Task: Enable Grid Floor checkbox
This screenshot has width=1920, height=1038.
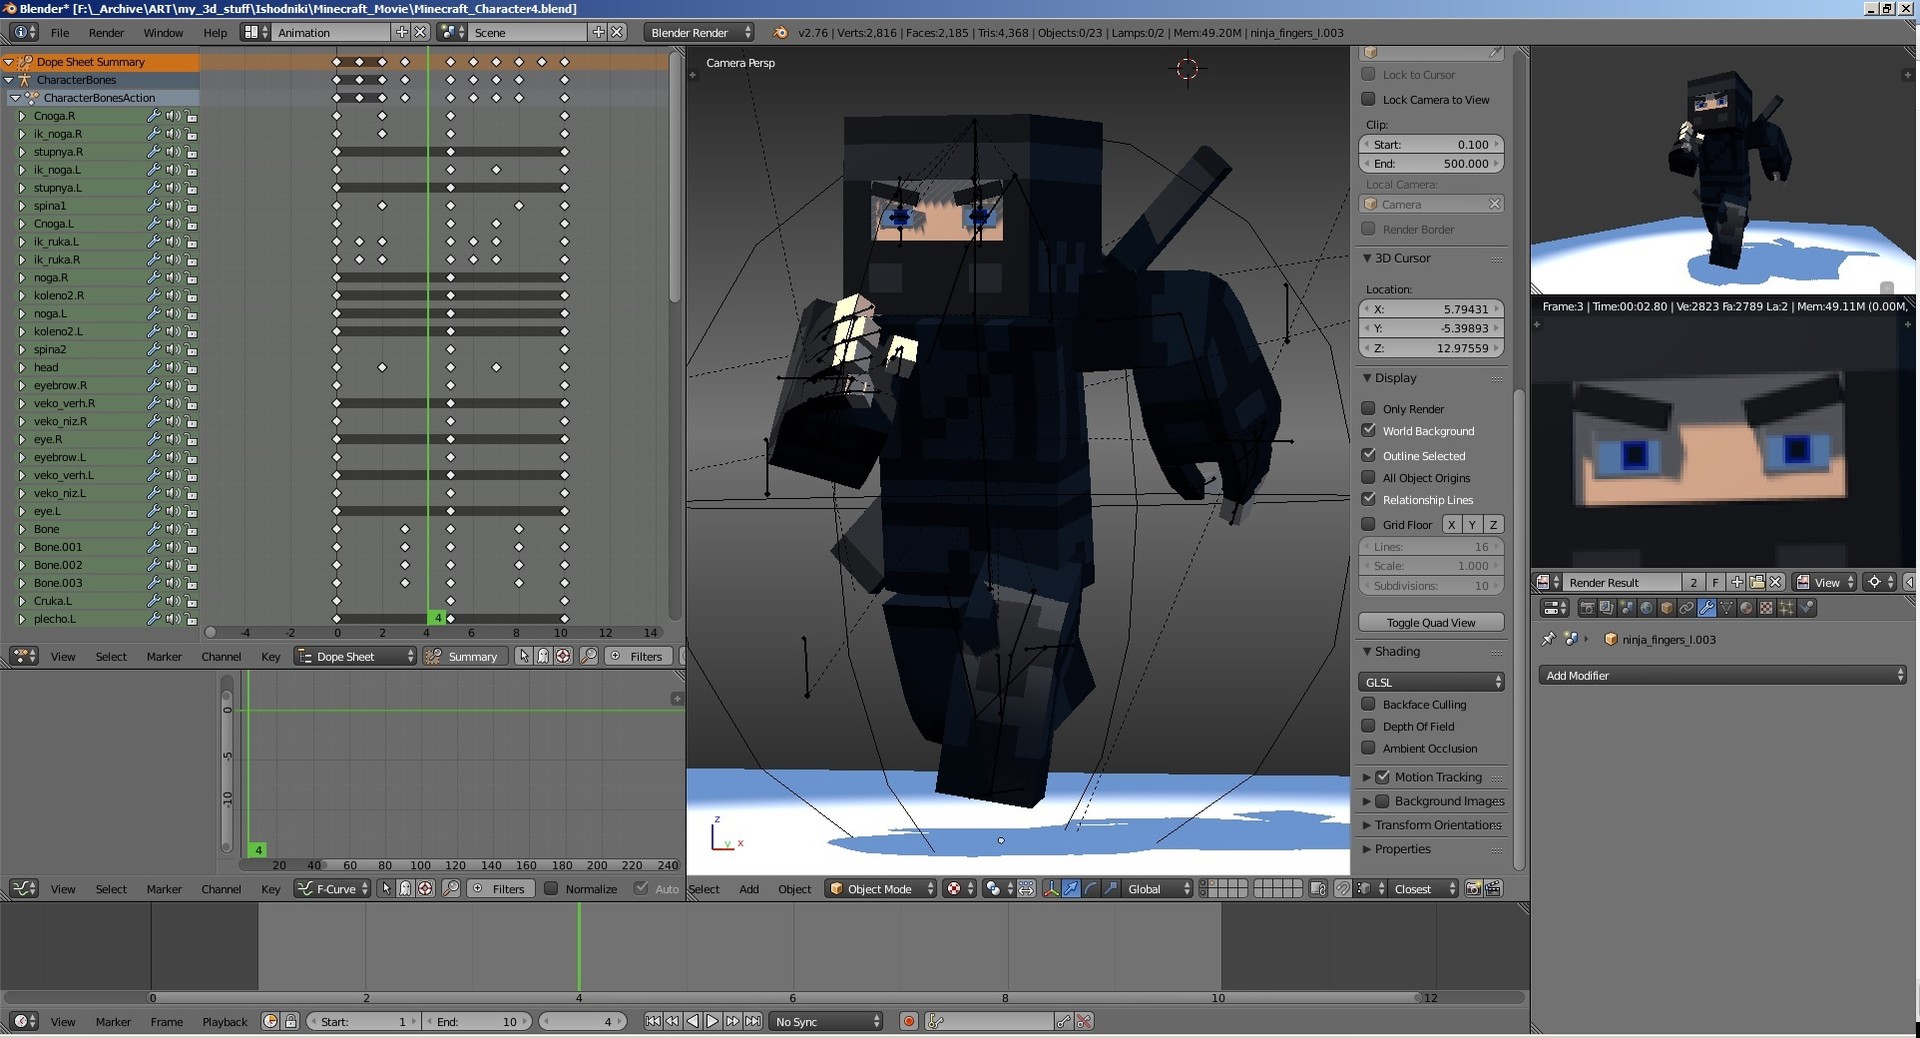Action: click(x=1368, y=524)
